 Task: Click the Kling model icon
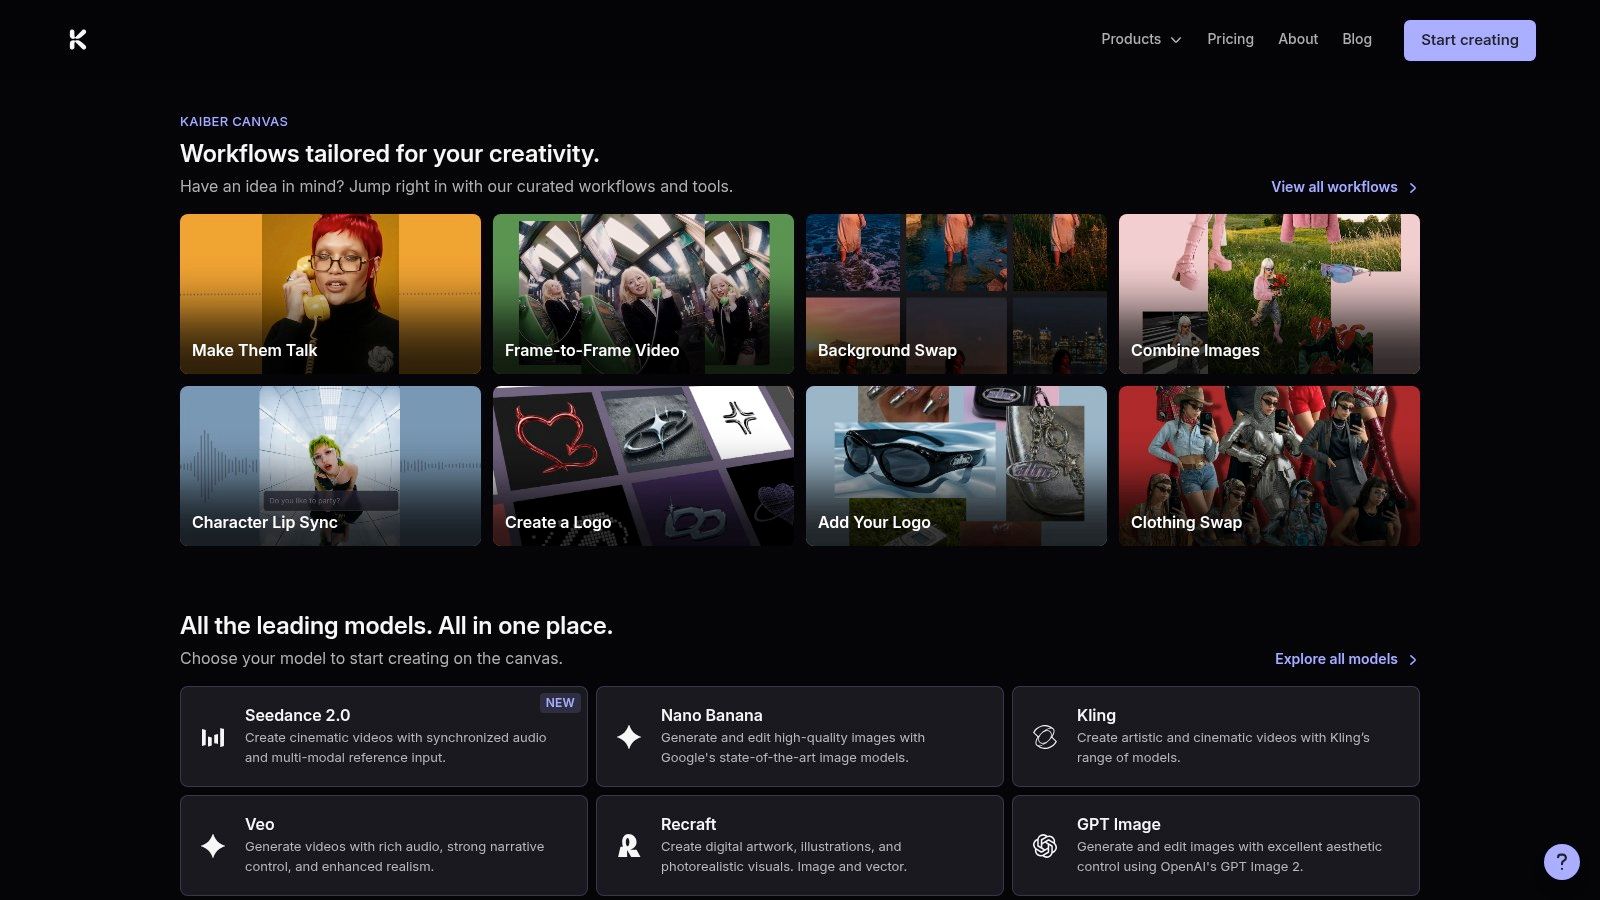tap(1045, 737)
